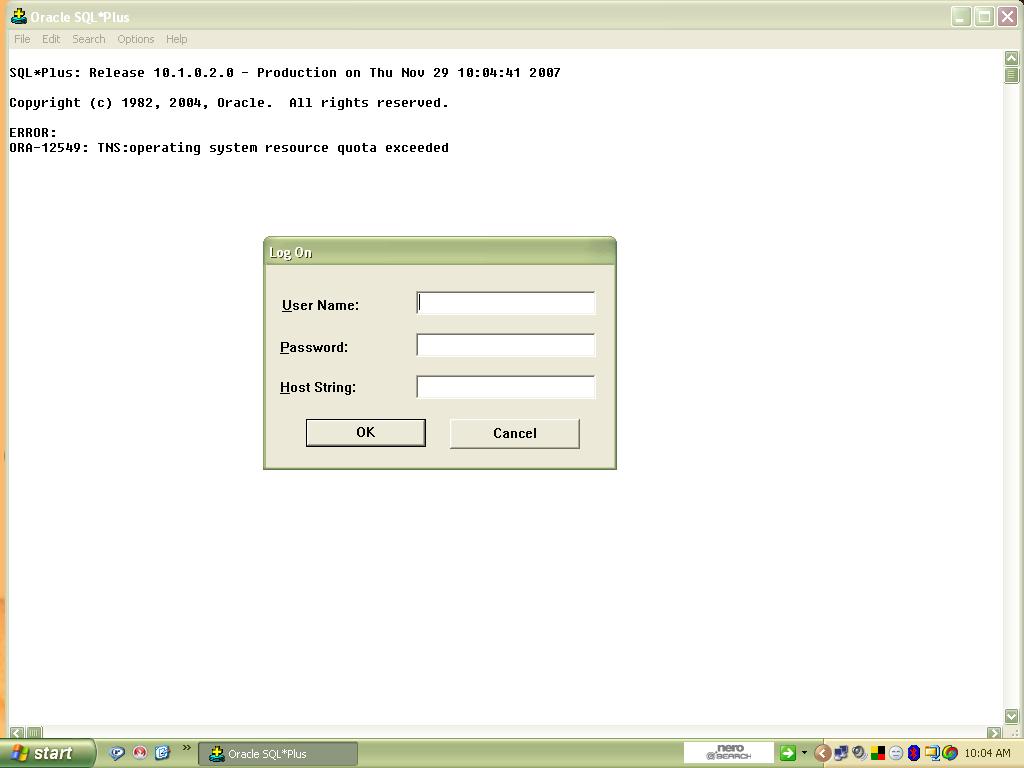1024x768 pixels.
Task: Open the Nero Search options dropdown arrow
Action: click(x=805, y=753)
